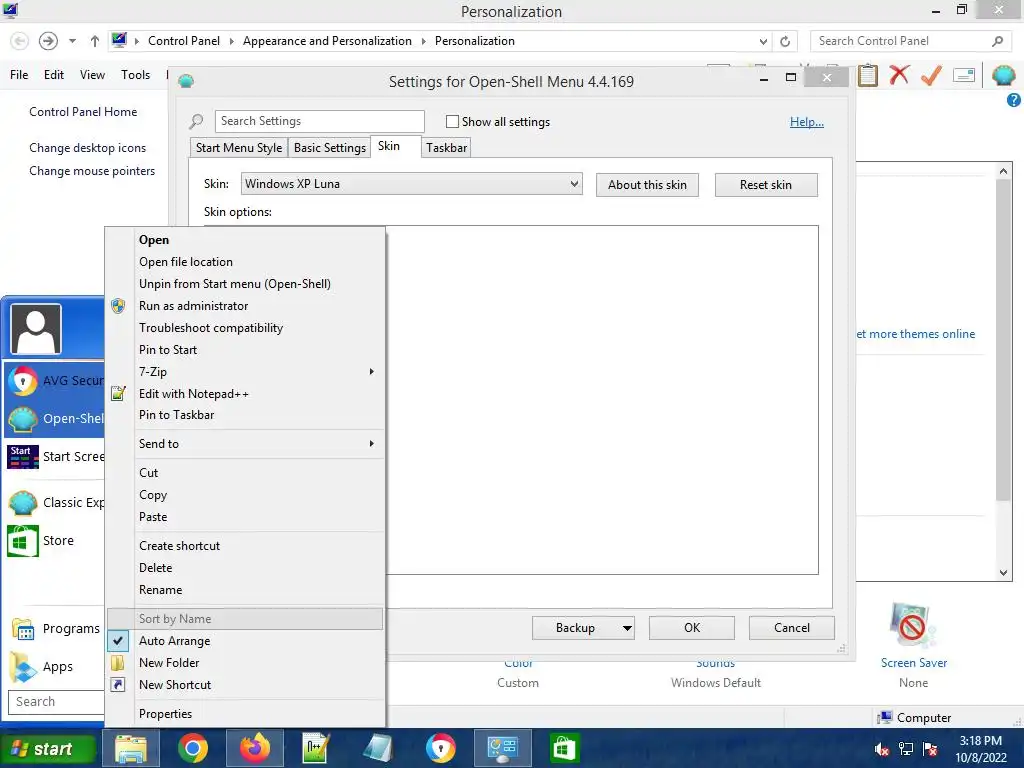1024x768 pixels.
Task: Click the envelope Email toolbar icon
Action: 964,75
